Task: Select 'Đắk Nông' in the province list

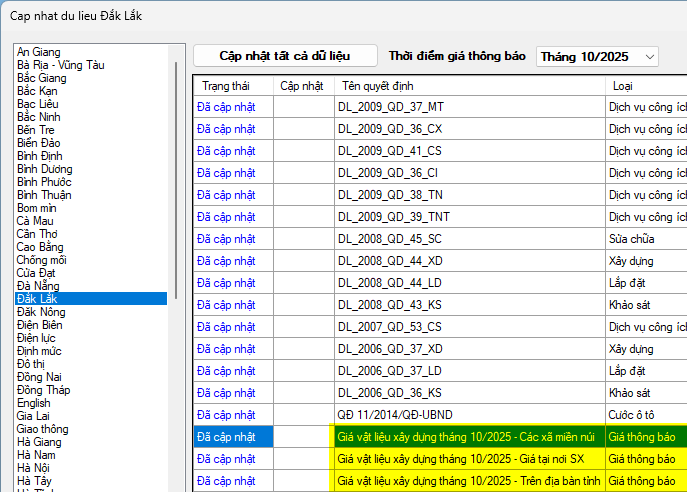Action: point(41,312)
